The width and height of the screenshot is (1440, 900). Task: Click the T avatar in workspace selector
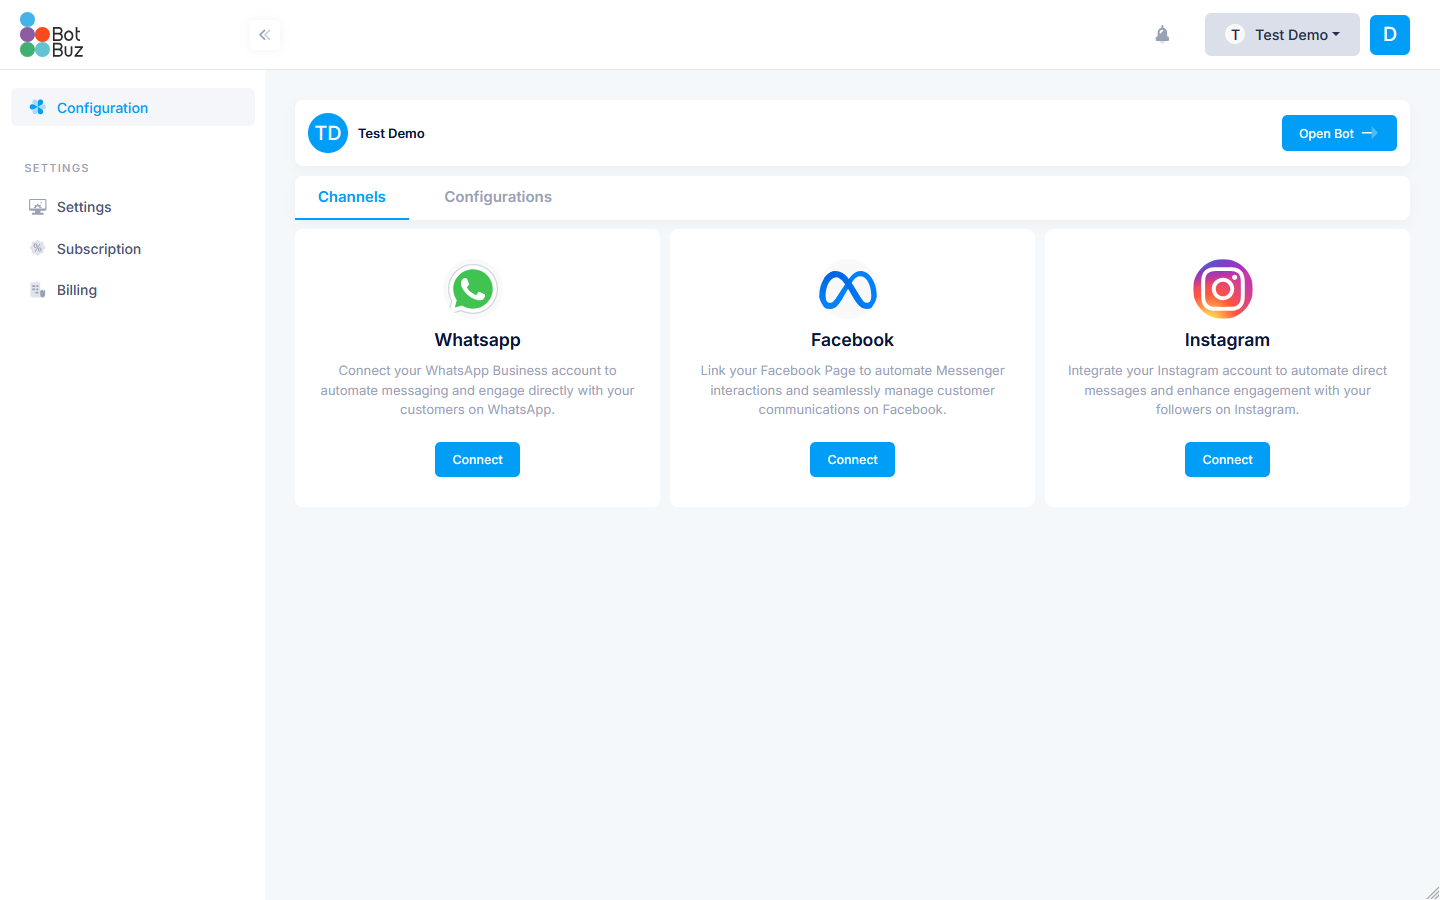pyautogui.click(x=1235, y=35)
